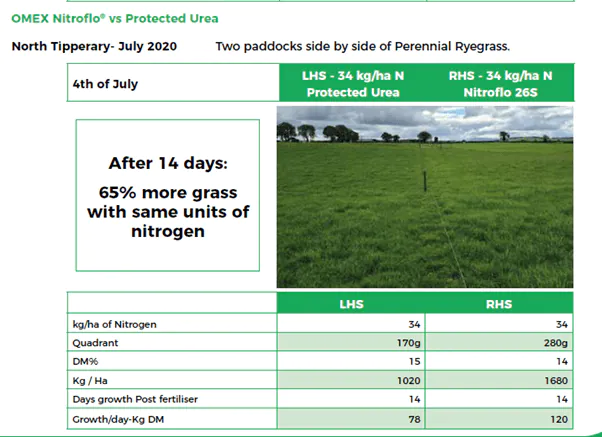
Task: Click the Quadrant value '280g'
Action: pyautogui.click(x=556, y=343)
